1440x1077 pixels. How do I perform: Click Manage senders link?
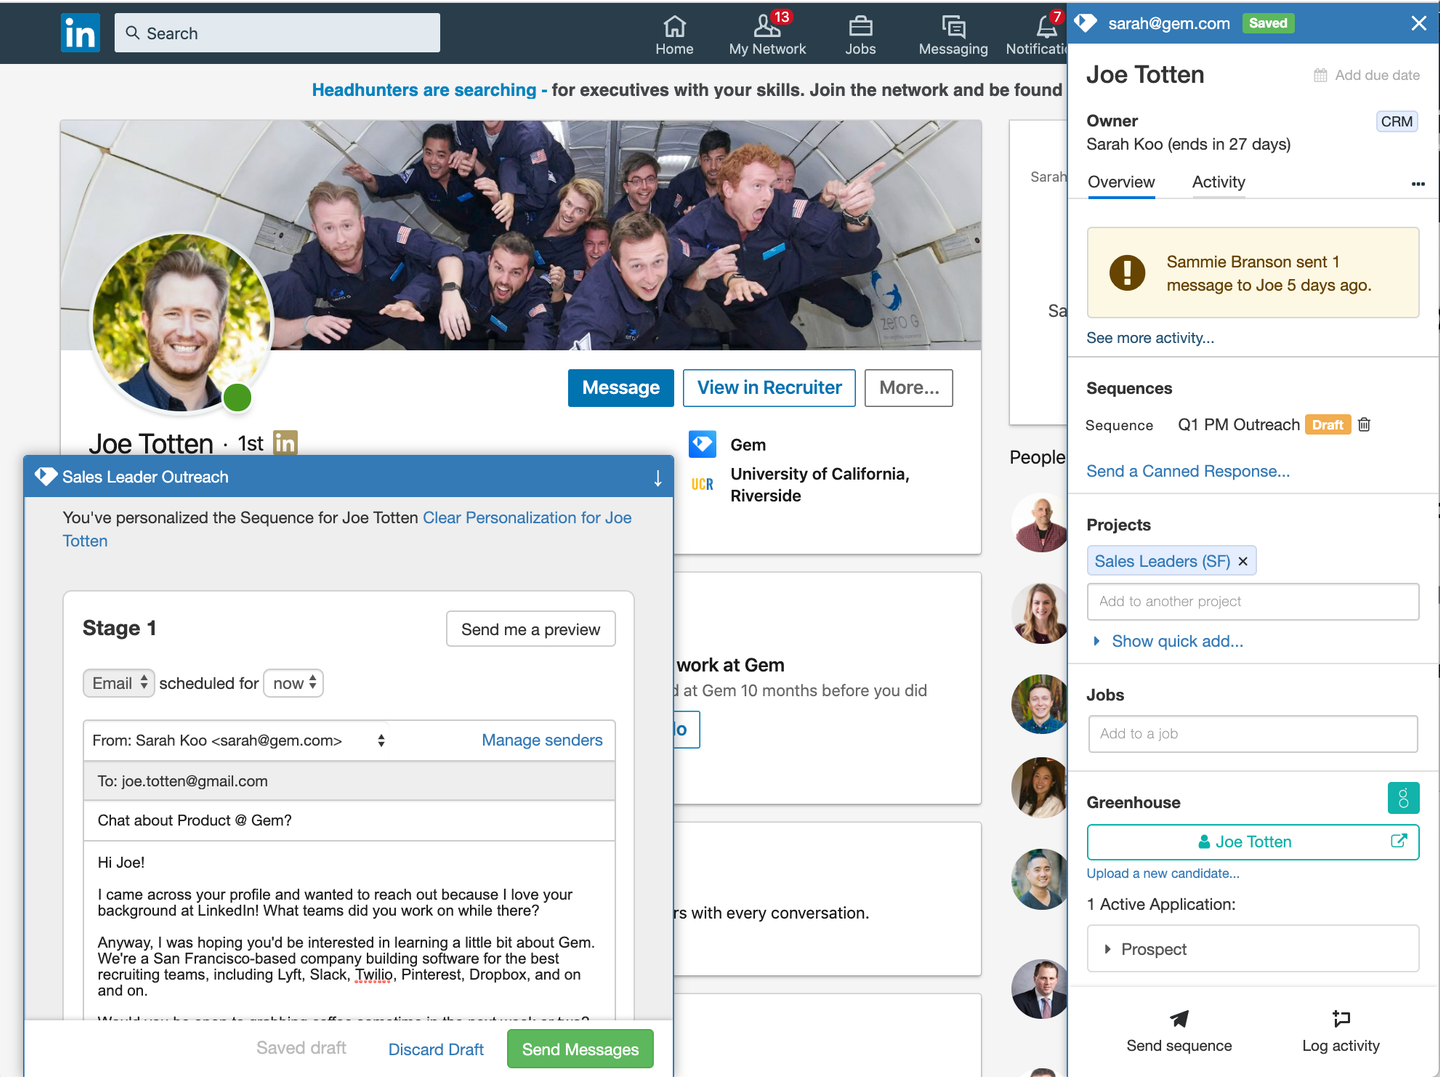tap(542, 740)
